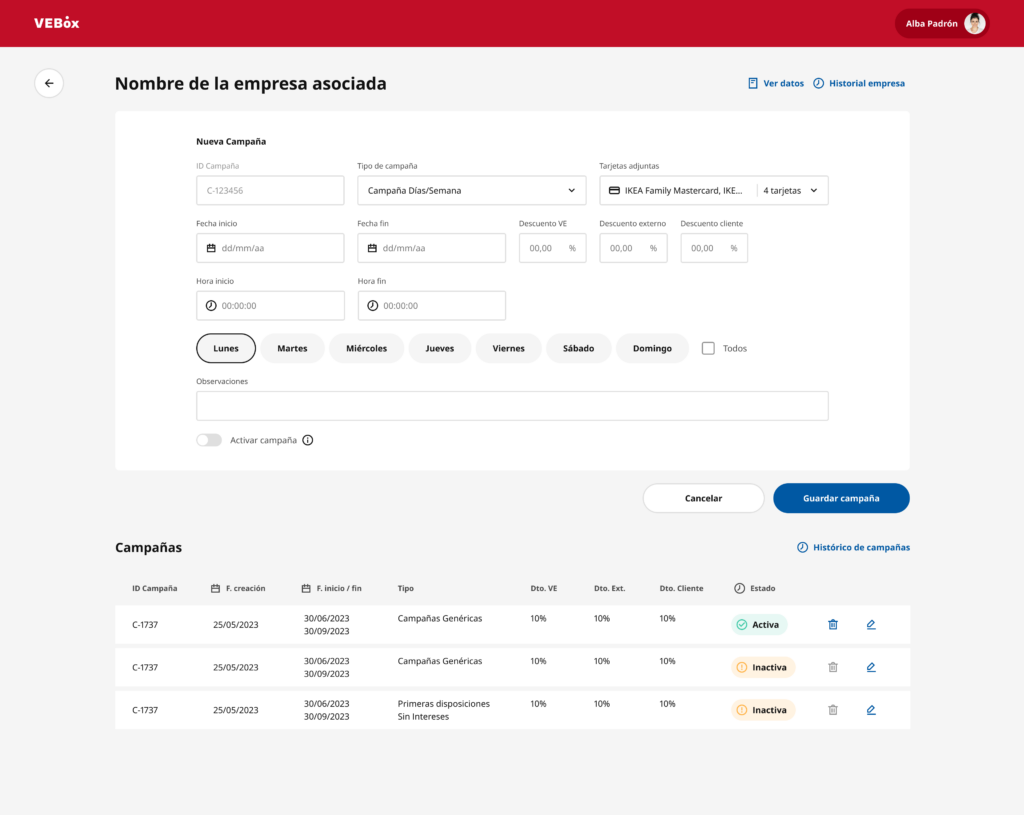Click the edit pencil on the active campaign

tap(871, 625)
